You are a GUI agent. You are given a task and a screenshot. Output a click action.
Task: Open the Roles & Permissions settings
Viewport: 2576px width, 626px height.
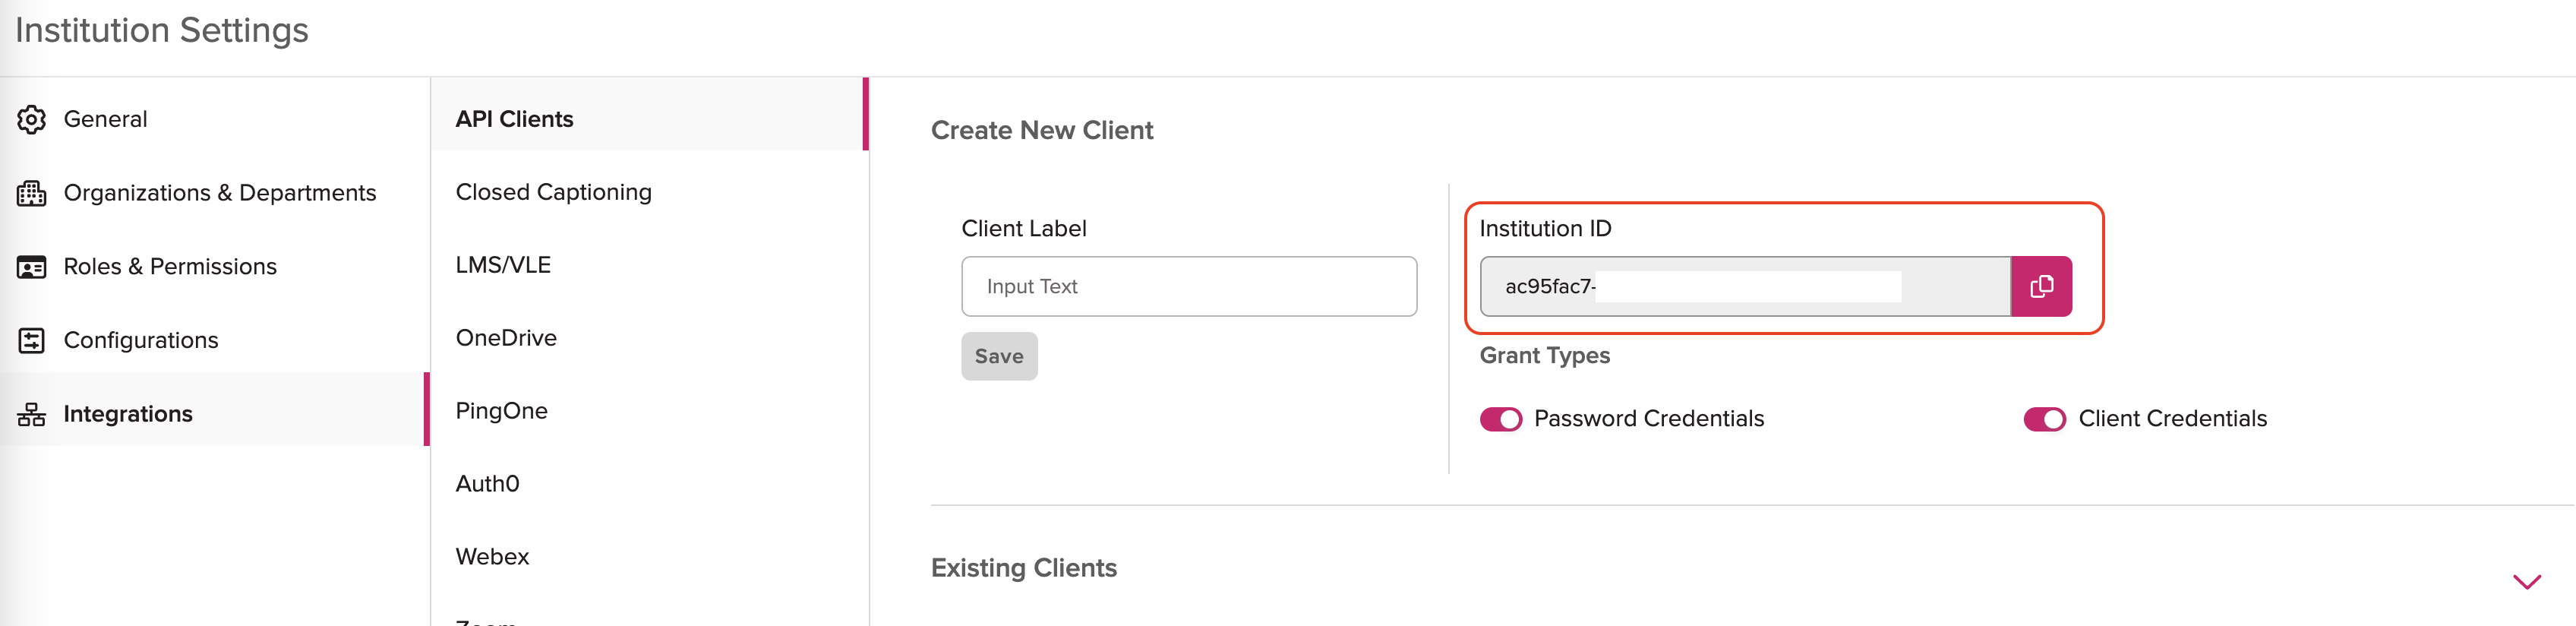coord(170,267)
